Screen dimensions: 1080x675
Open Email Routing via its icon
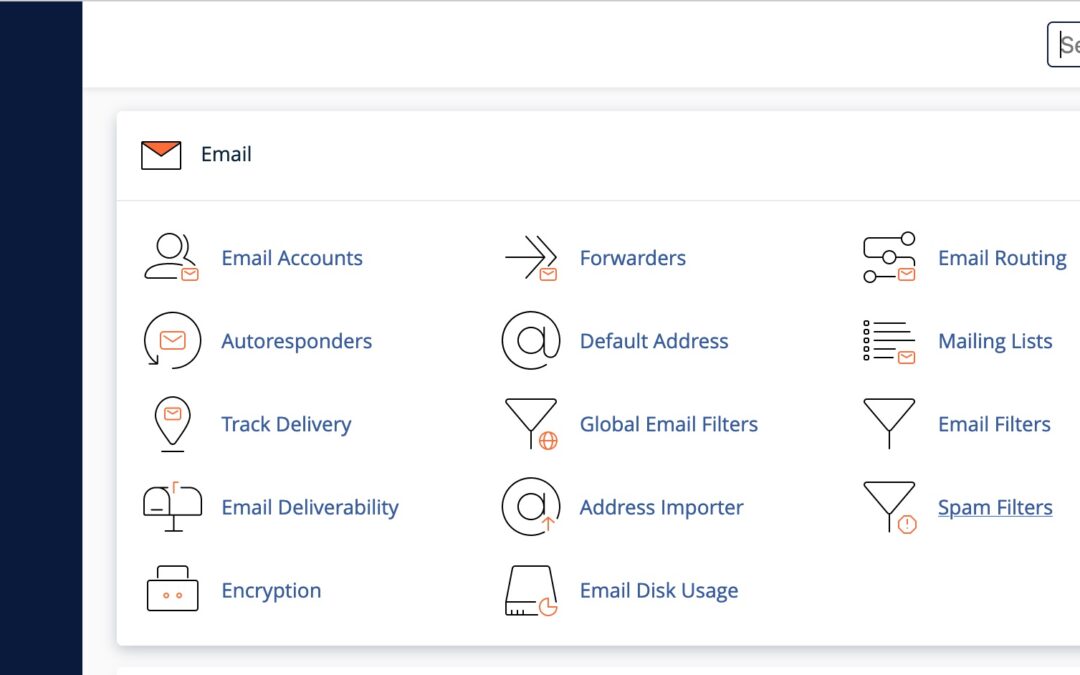(888, 257)
